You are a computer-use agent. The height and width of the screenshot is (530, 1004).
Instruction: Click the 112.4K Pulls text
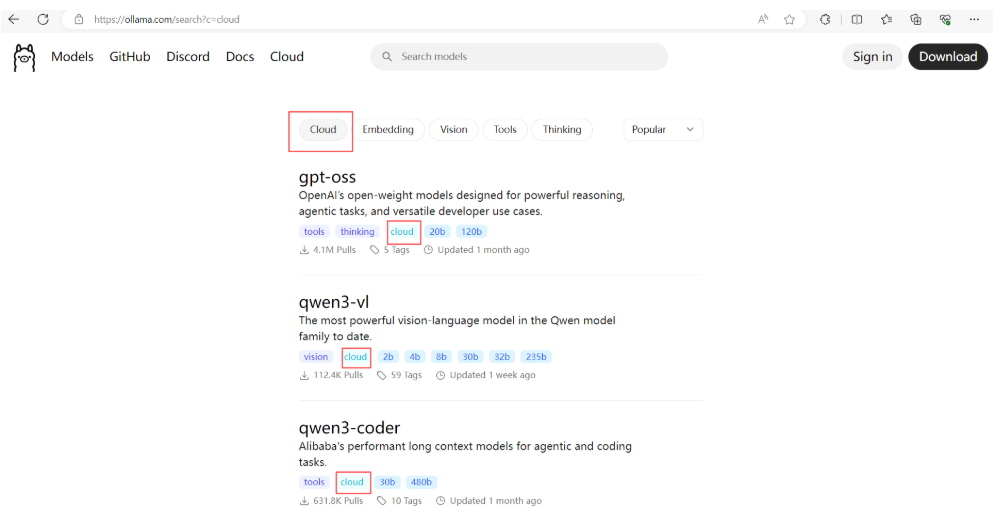[338, 375]
